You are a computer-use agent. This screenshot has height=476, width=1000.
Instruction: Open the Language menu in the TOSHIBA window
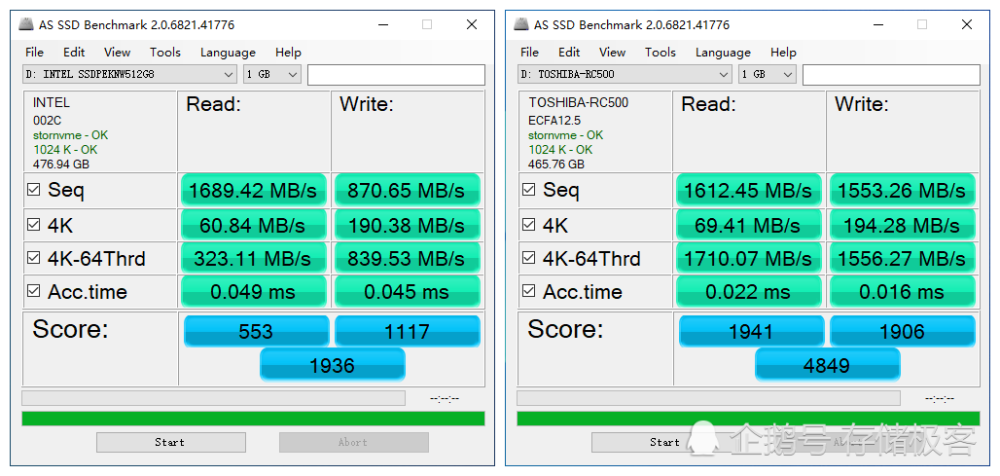723,52
